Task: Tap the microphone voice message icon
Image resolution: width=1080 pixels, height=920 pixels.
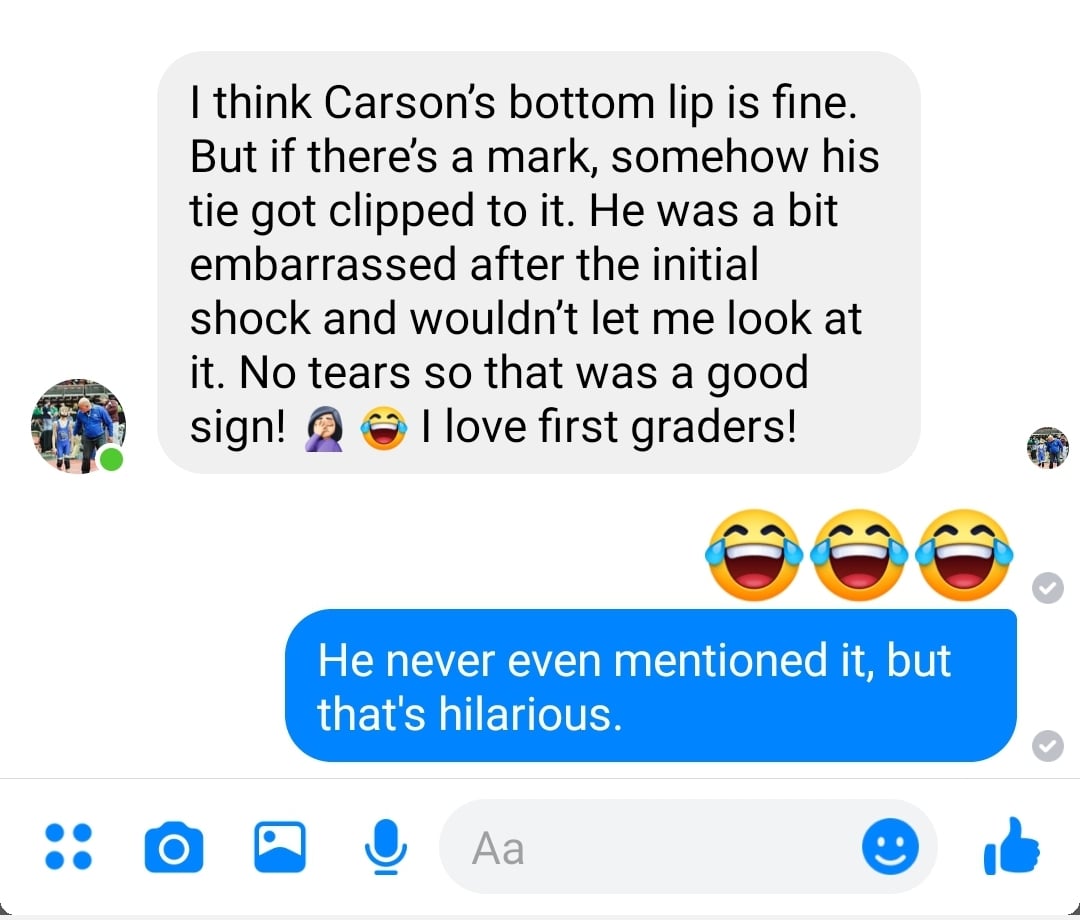Action: [x=386, y=846]
